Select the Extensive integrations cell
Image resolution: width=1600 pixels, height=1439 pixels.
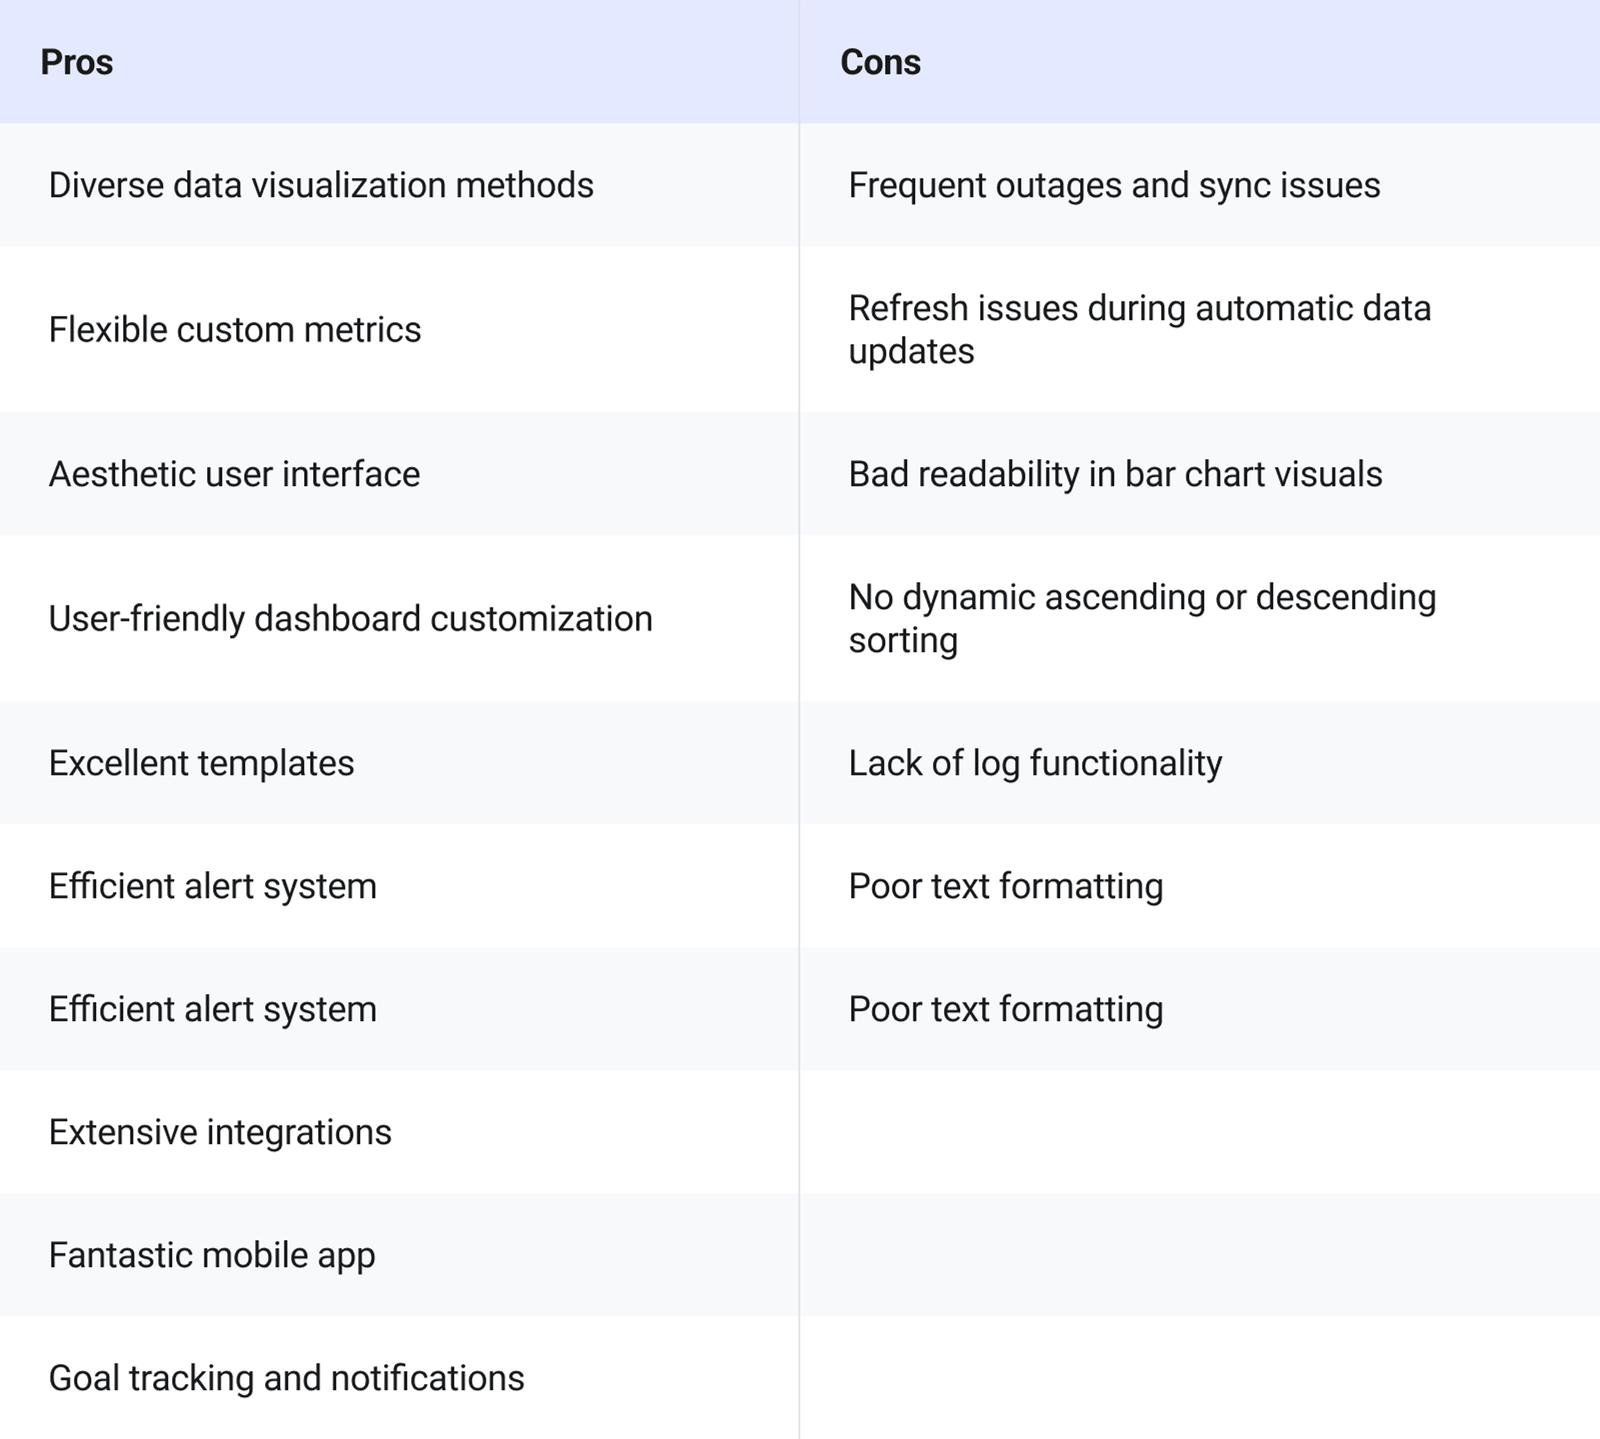click(x=220, y=1132)
